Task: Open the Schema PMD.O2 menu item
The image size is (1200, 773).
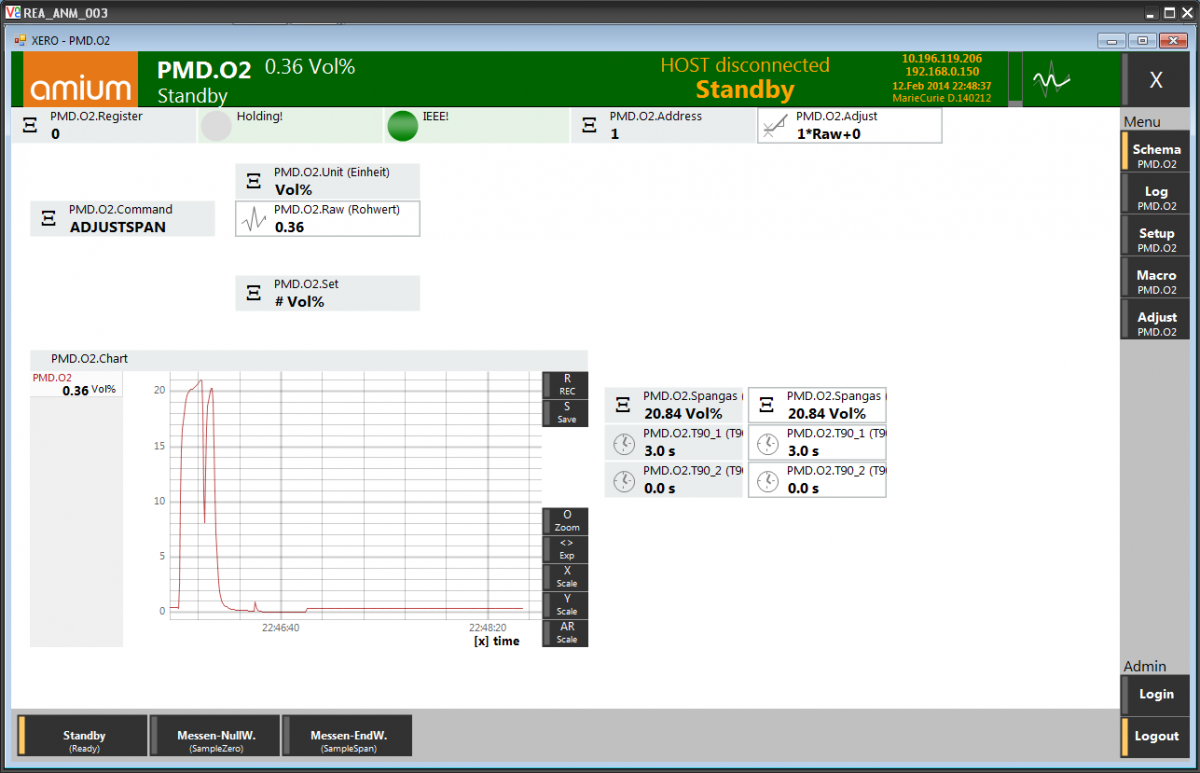Action: (1156, 155)
